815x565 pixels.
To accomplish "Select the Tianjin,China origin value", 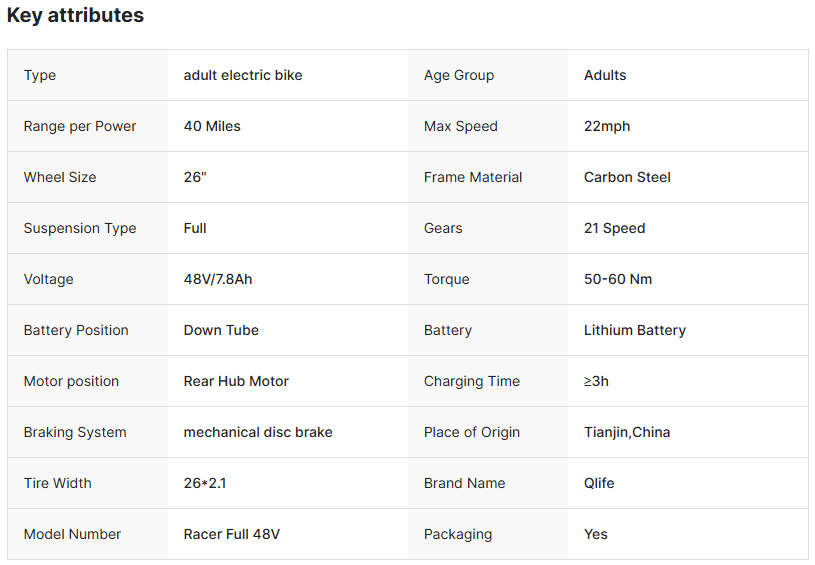I will (x=627, y=432).
